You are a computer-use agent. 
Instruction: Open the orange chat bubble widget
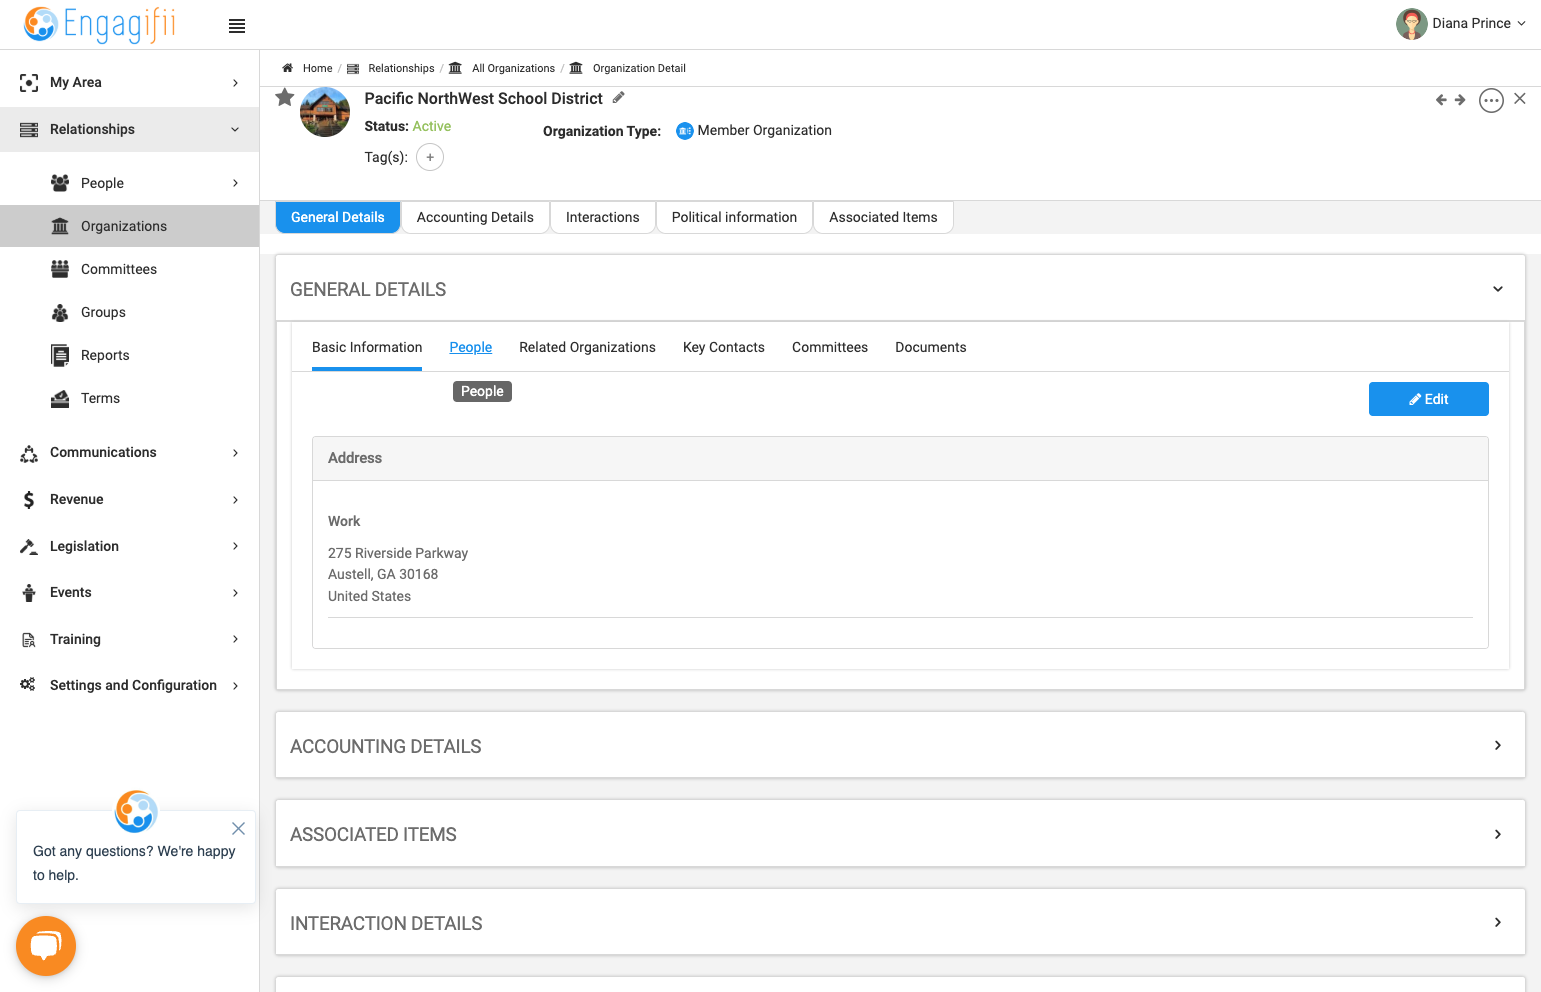[x=46, y=946]
